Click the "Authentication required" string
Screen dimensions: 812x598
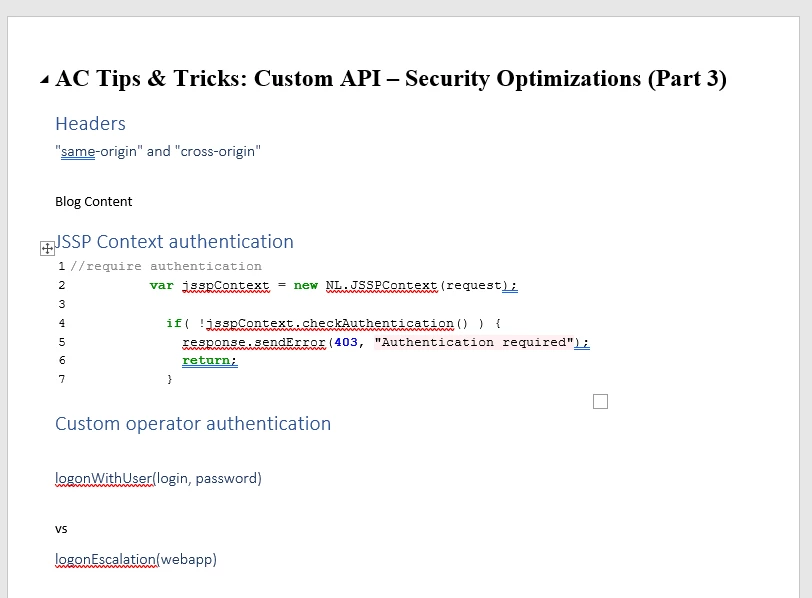pos(474,342)
